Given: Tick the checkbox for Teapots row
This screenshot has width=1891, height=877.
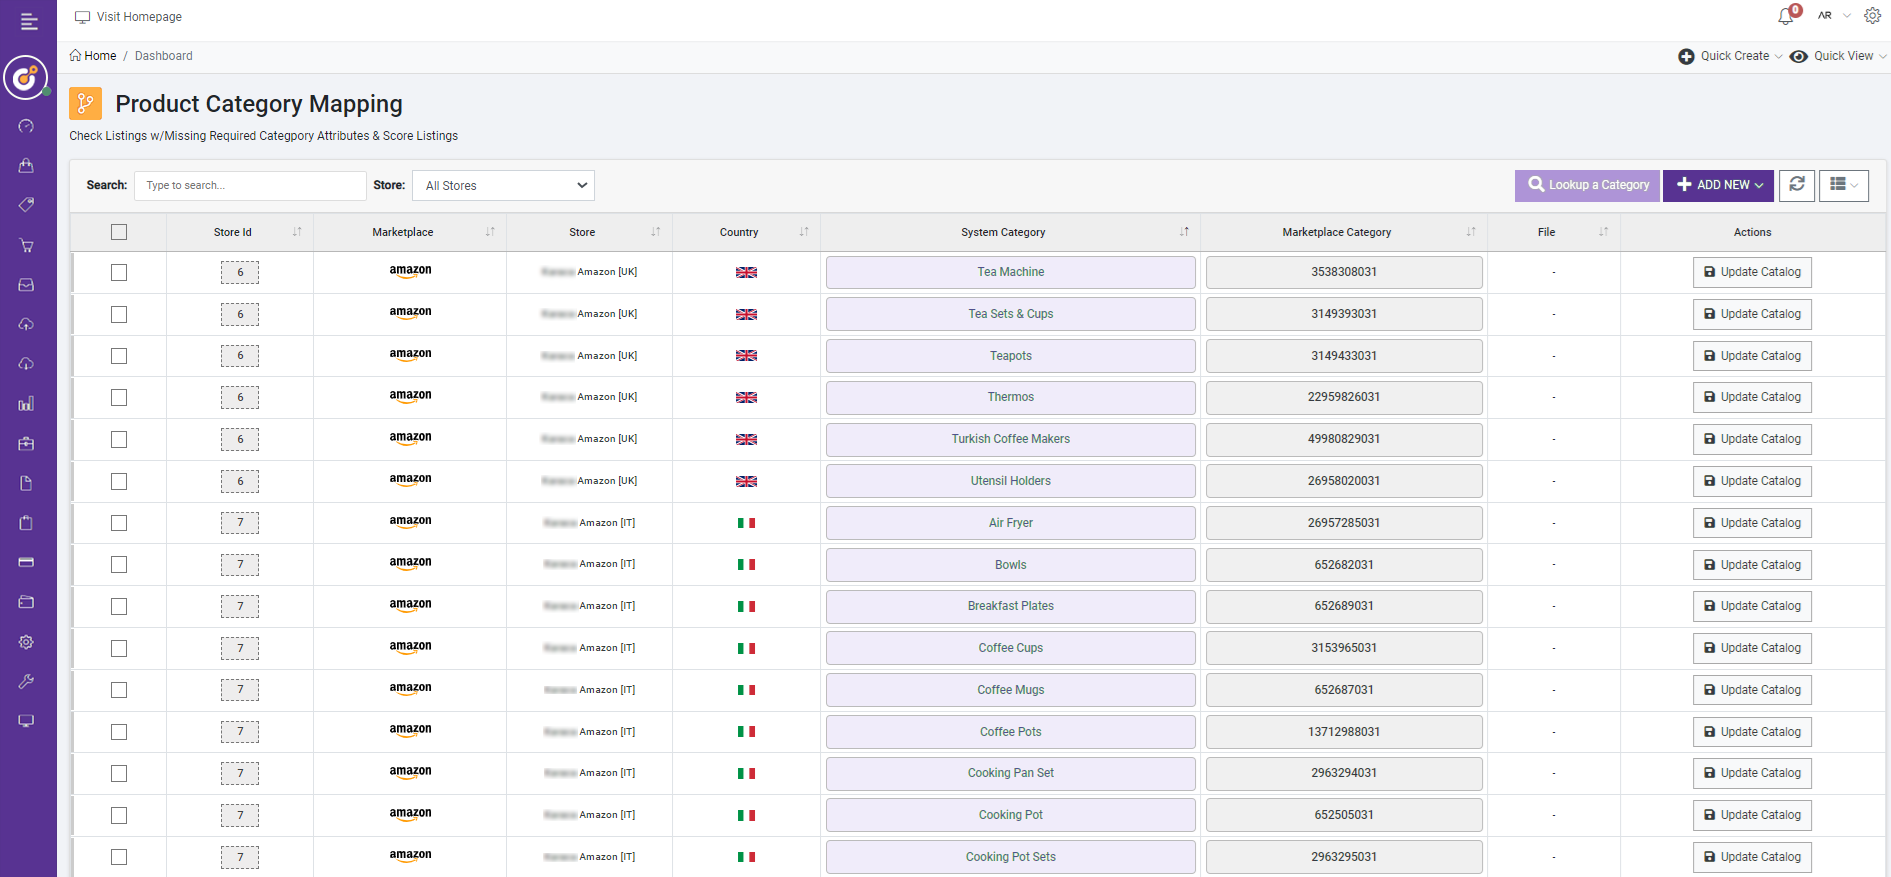Looking at the screenshot, I should coord(119,356).
